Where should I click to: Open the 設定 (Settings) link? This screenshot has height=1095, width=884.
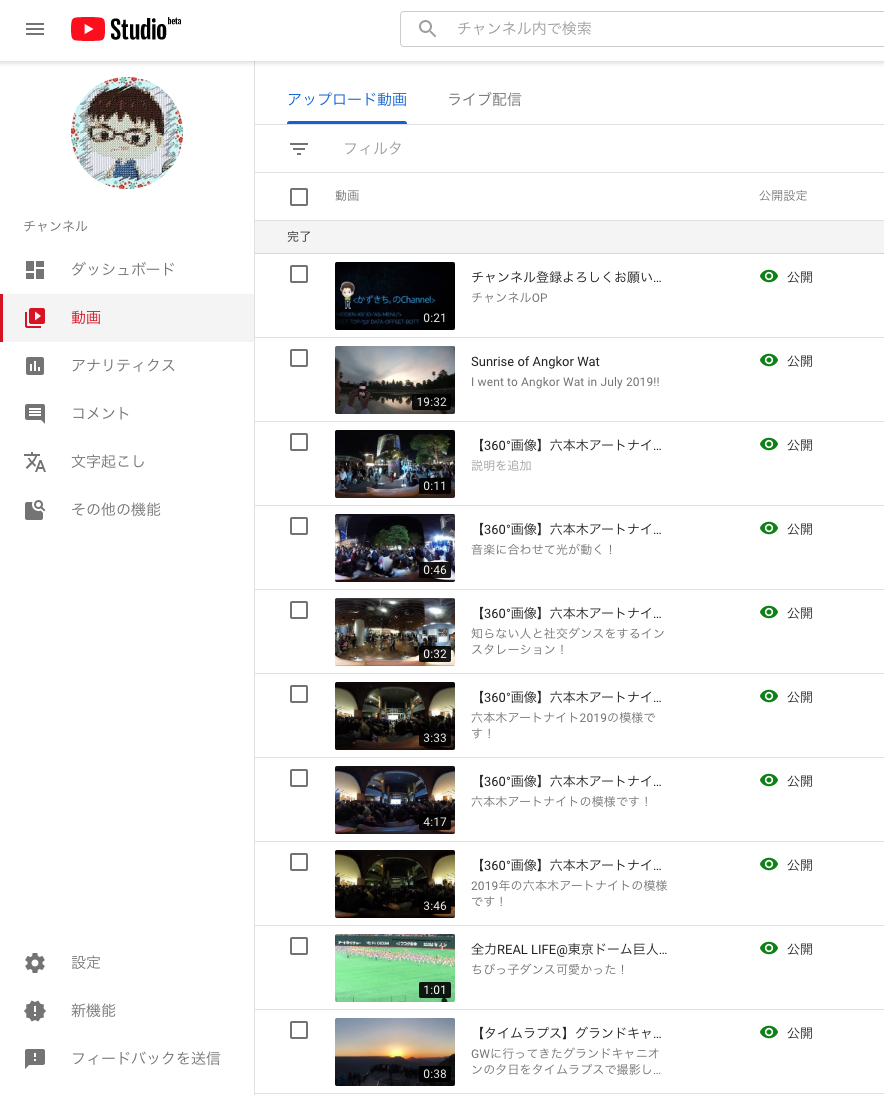click(x=35, y=963)
